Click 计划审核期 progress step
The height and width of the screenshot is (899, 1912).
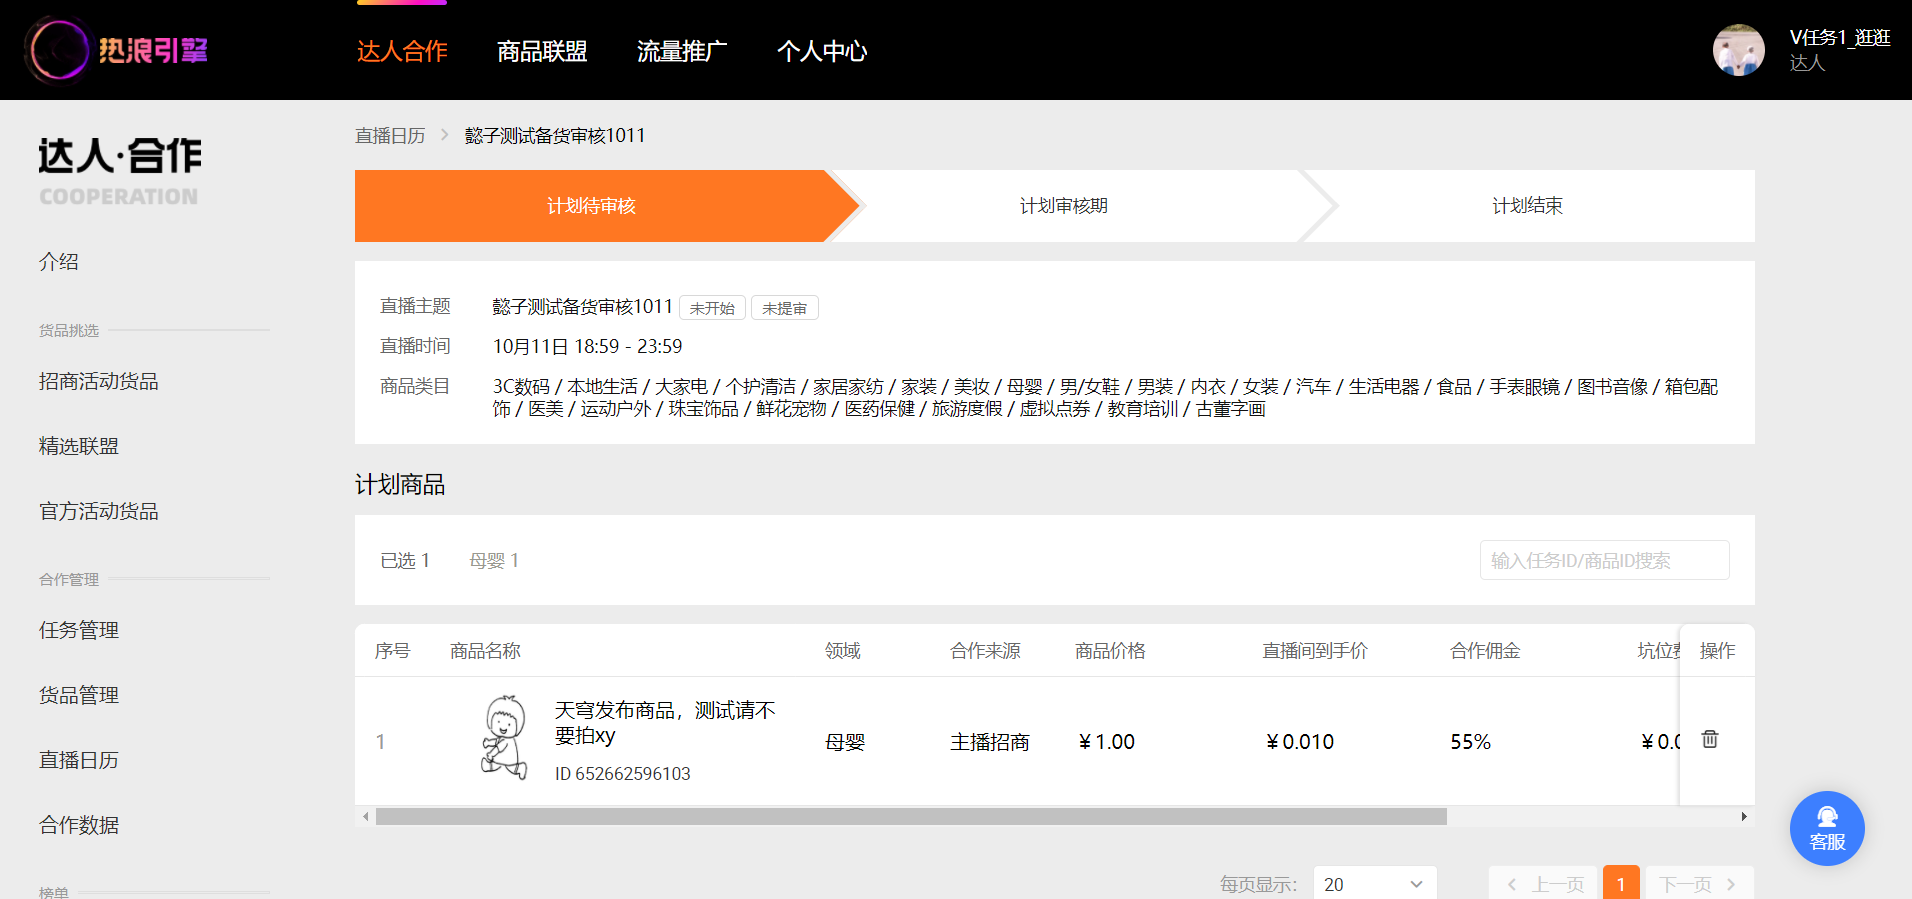click(1064, 206)
